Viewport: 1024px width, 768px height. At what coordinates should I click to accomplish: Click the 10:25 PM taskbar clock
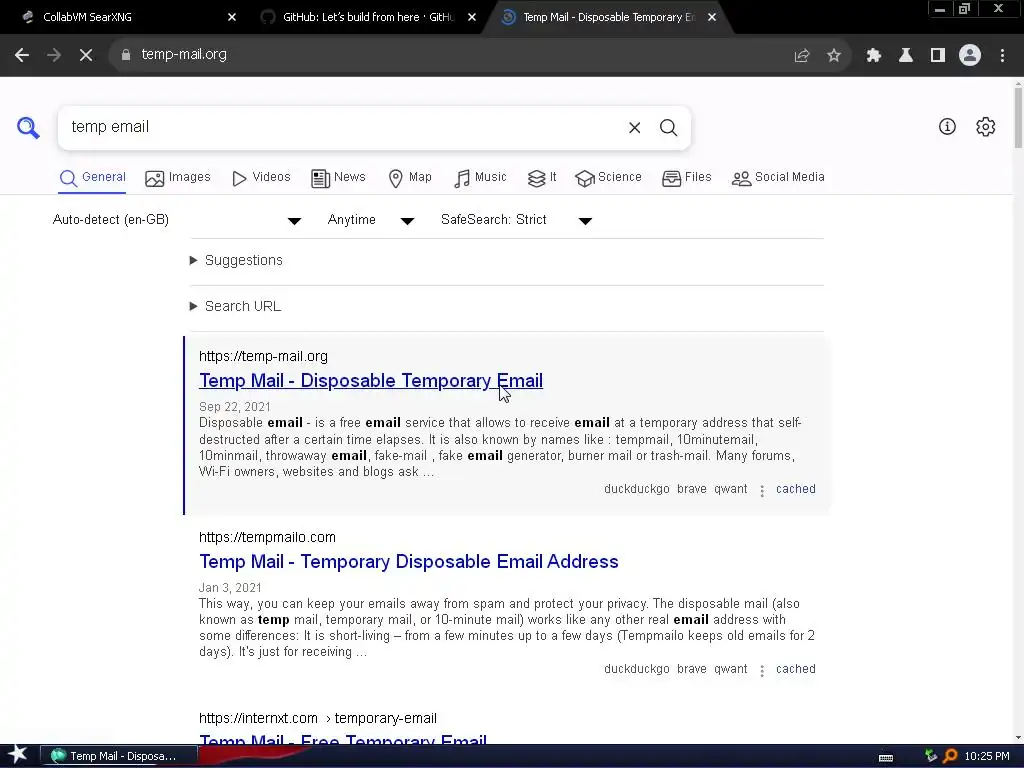tap(987, 756)
